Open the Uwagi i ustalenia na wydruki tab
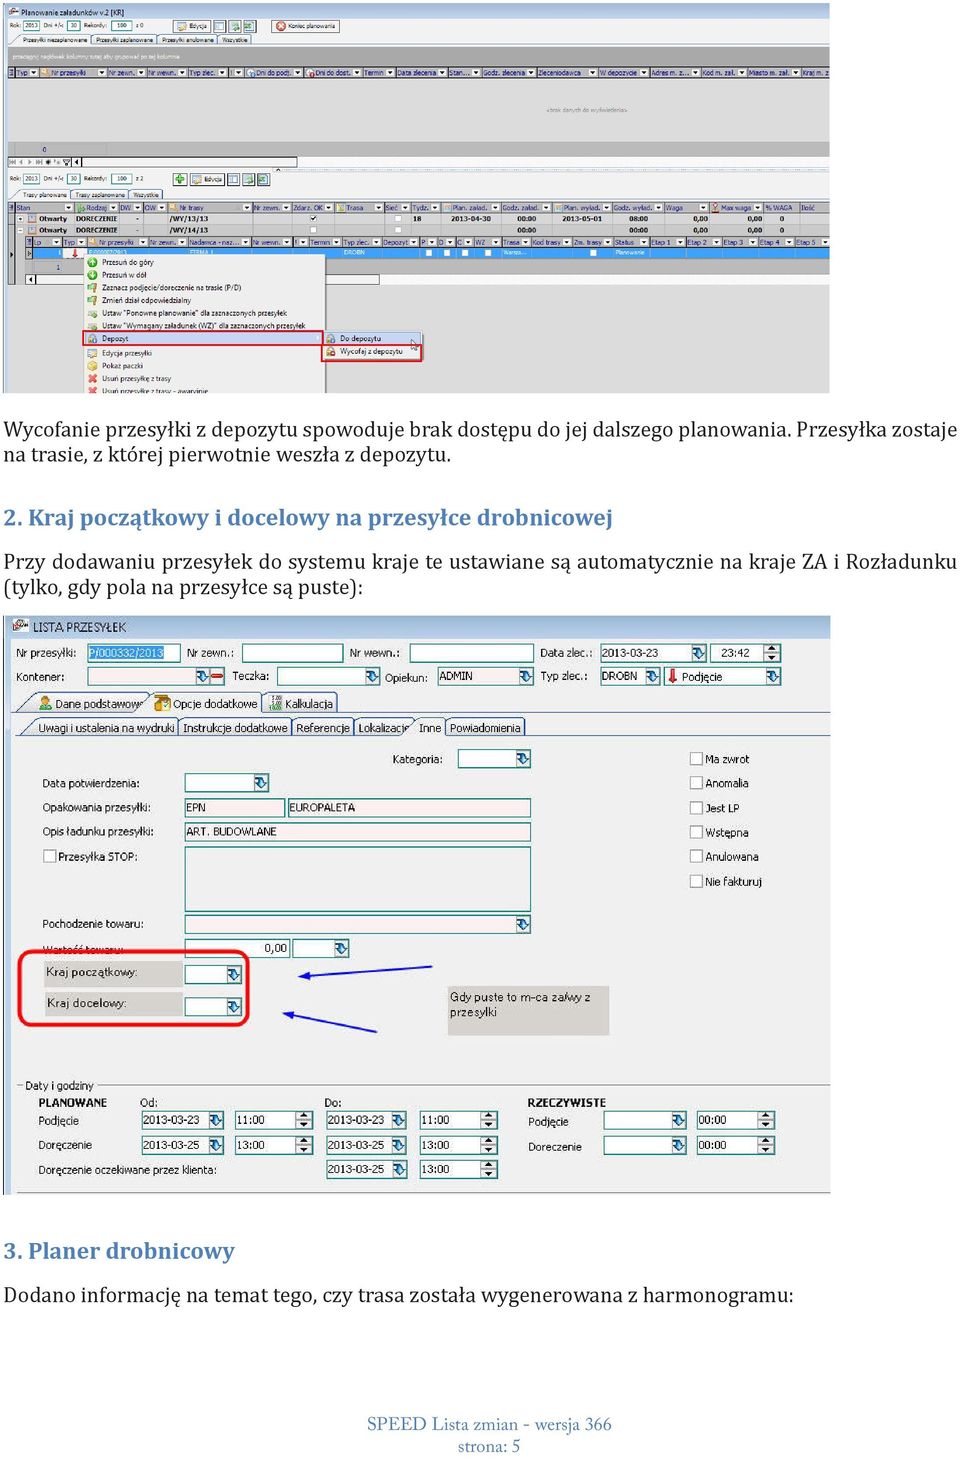Screen dimensions: 960x1458 (x=105, y=728)
